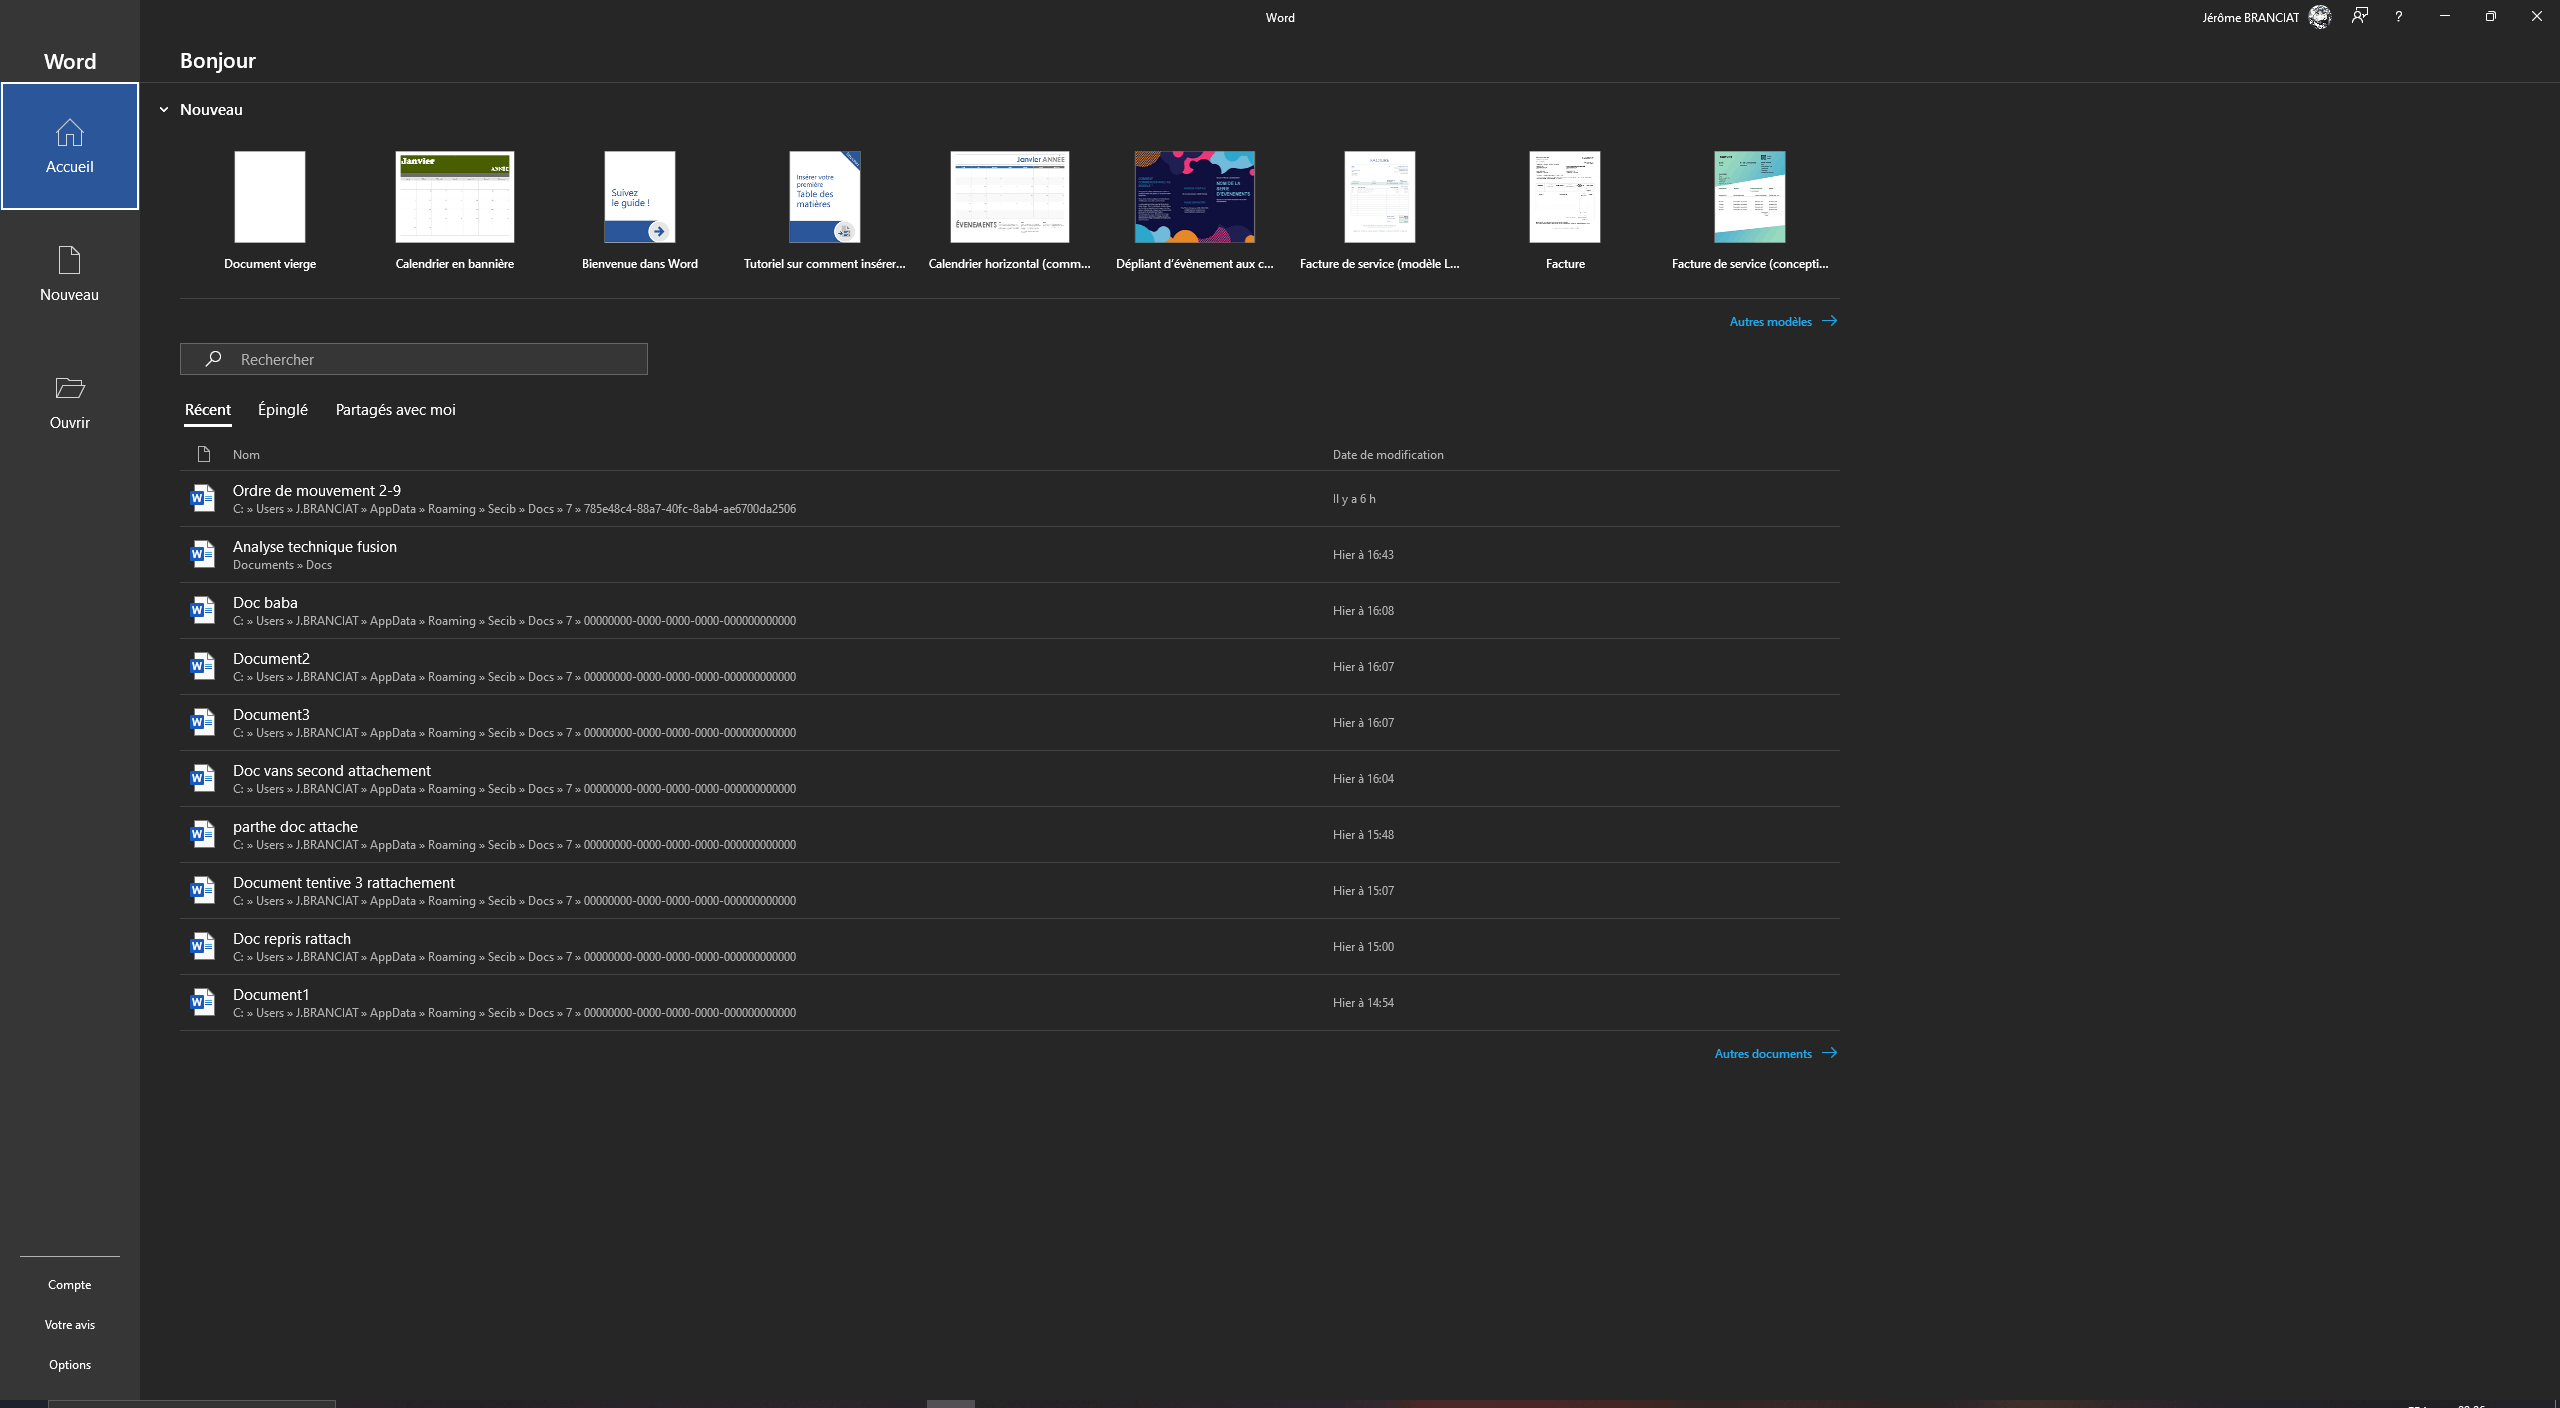This screenshot has width=2560, height=1408.
Task: Create a Document vierge from thumbnail
Action: [270, 198]
